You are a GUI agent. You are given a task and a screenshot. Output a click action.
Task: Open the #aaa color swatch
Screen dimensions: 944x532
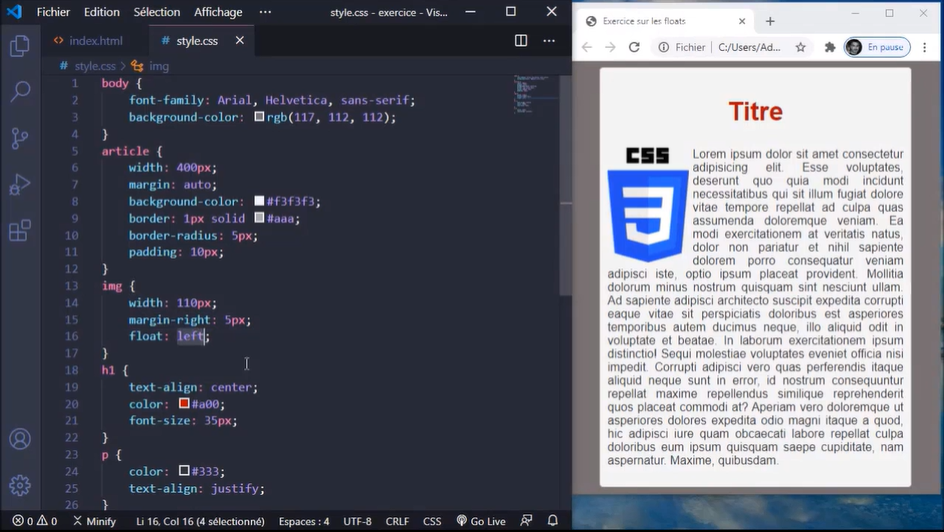pos(259,218)
